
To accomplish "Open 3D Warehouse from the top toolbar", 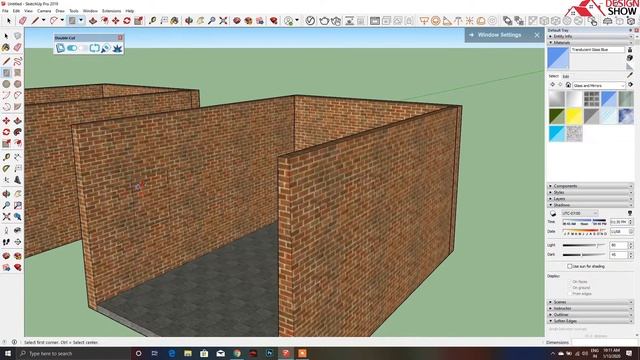I will tap(237, 20).
